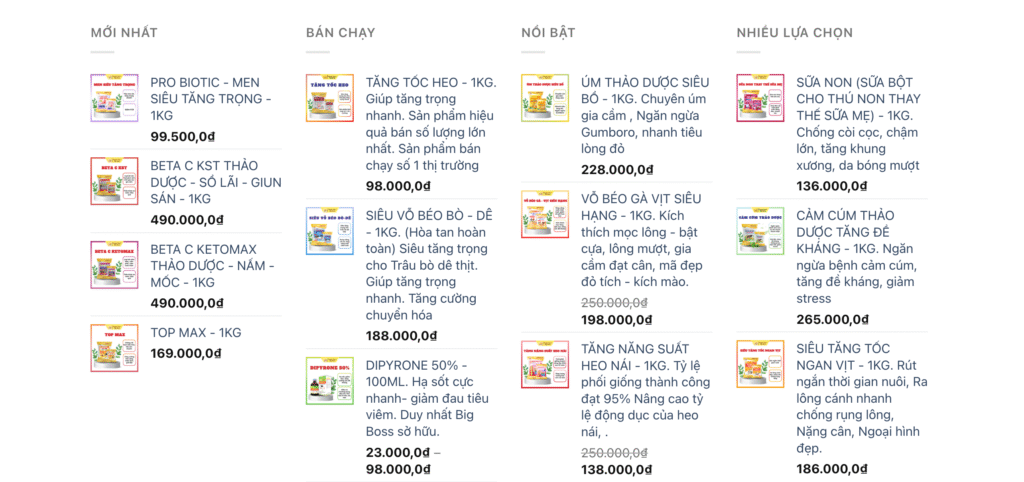Click the TOP MAX - 1KG product link

tap(195, 332)
